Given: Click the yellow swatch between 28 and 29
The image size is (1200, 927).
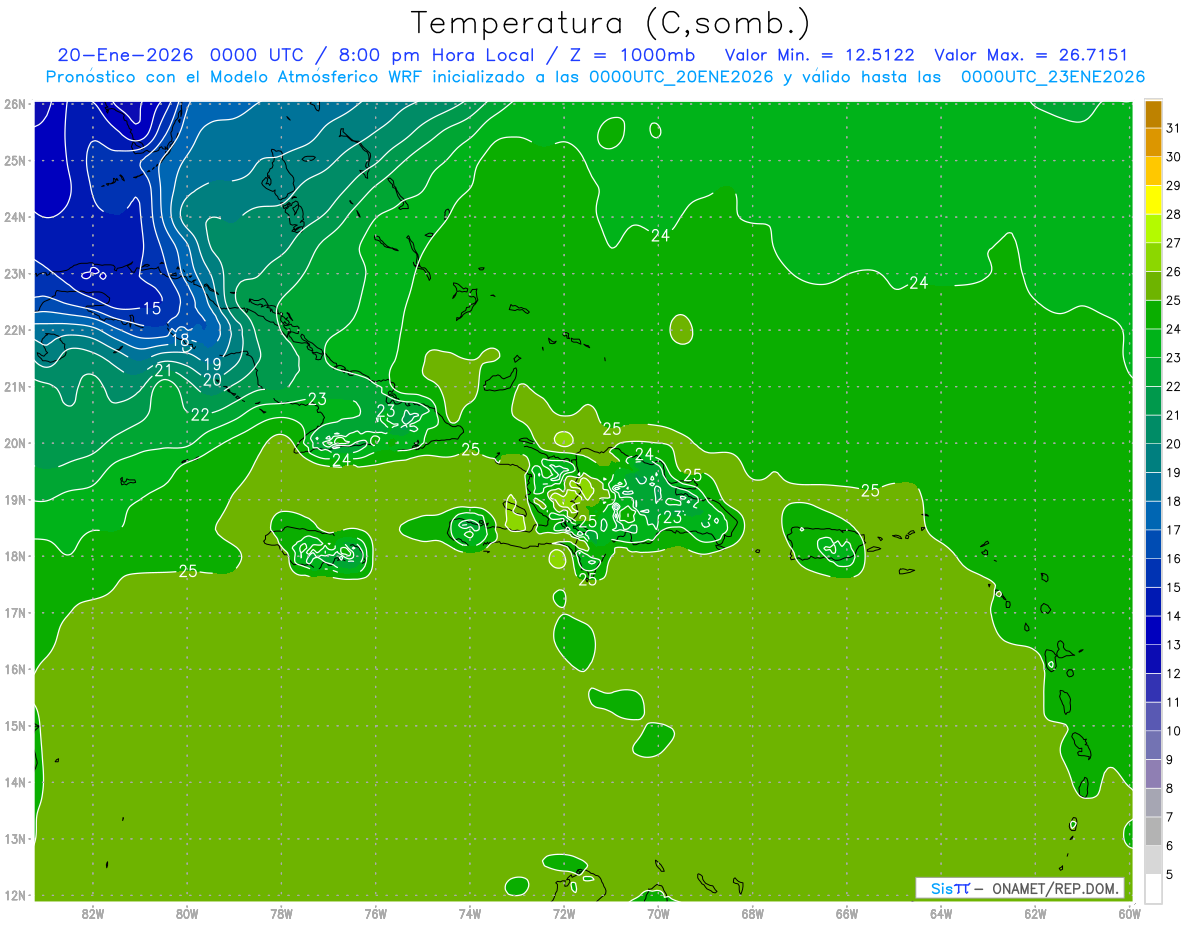Looking at the screenshot, I should click(1153, 200).
